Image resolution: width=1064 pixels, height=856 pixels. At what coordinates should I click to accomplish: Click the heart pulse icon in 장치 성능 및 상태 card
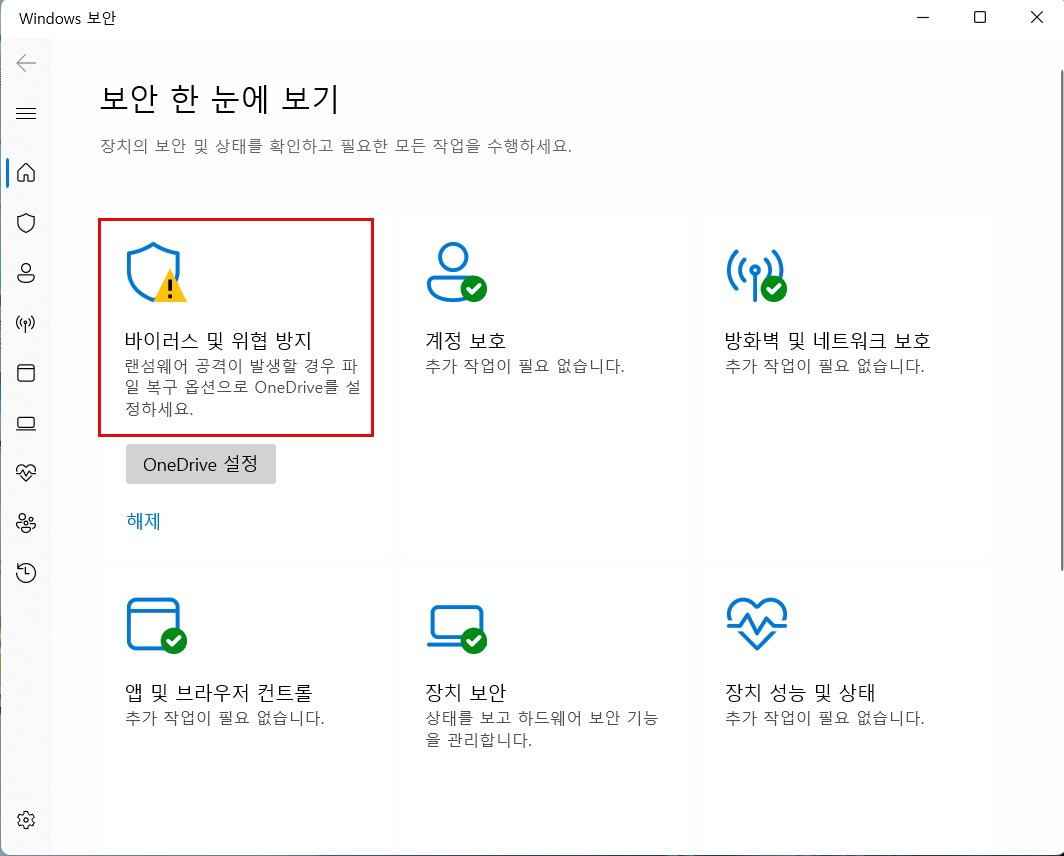[x=757, y=623]
